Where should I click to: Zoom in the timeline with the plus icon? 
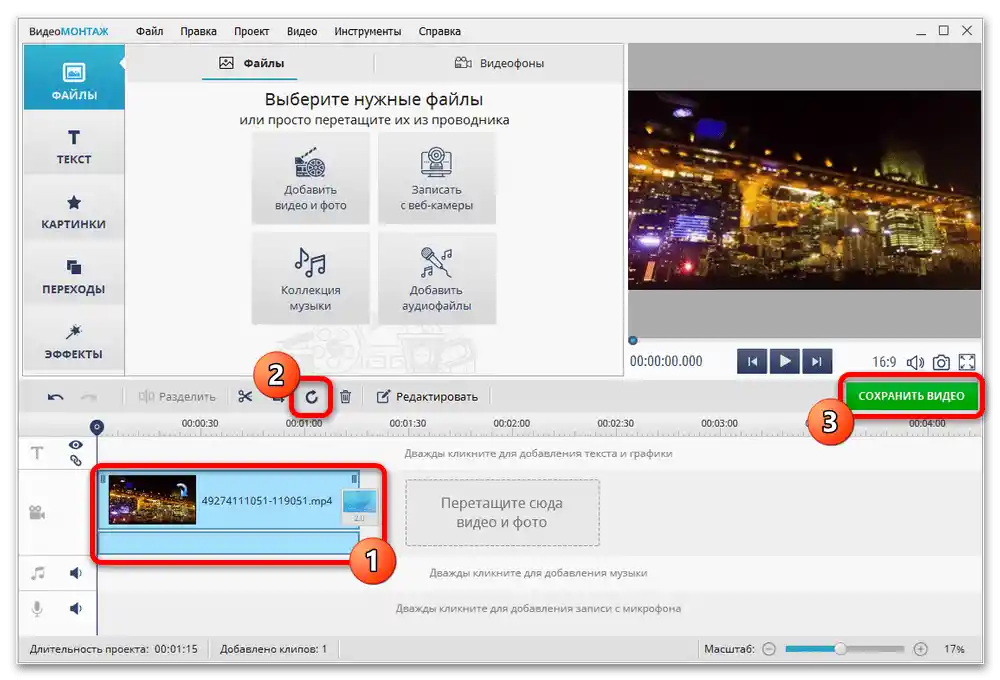920,649
